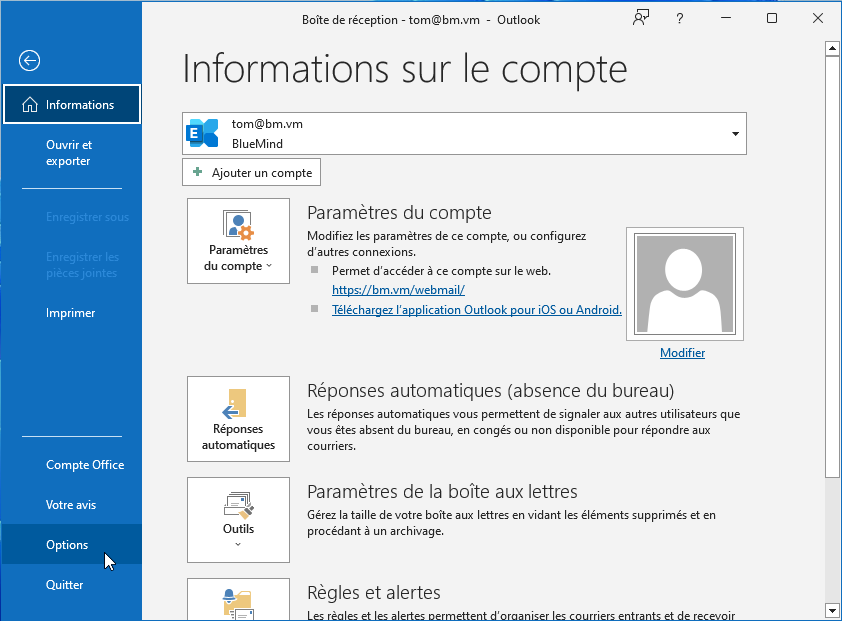Open the Ouvrir et exporter menu
842x621 pixels.
68,153
